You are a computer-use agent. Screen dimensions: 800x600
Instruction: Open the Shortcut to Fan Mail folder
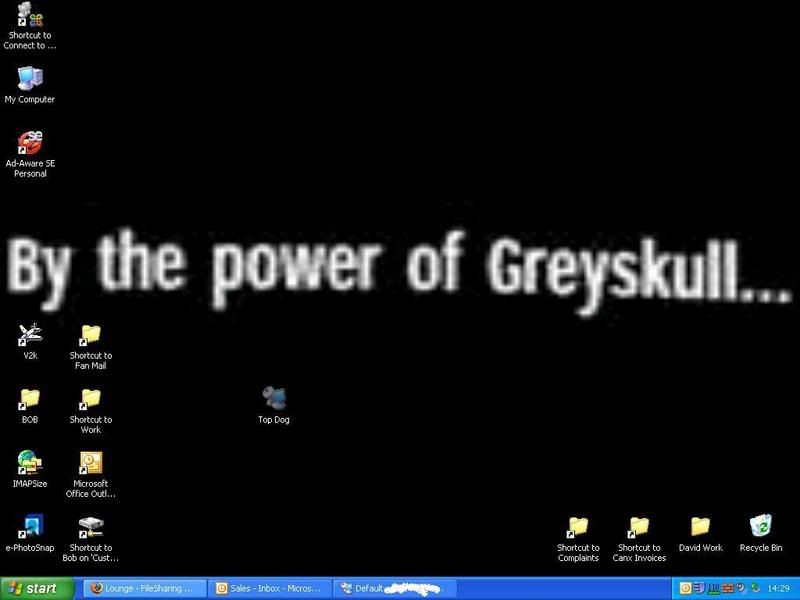click(90, 347)
